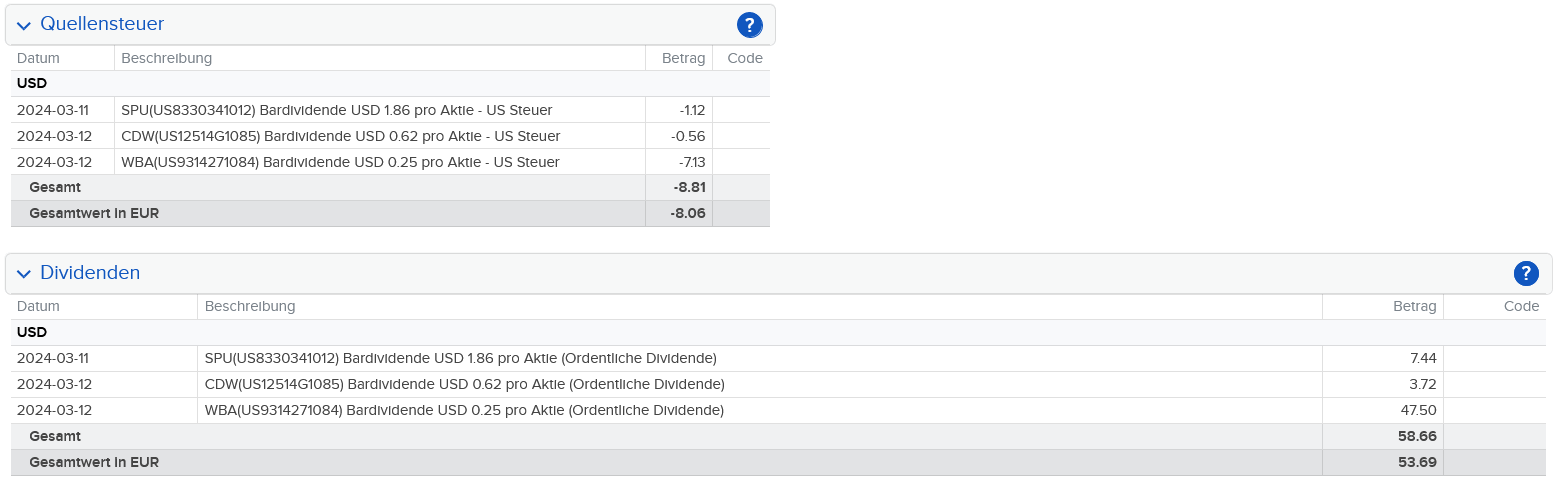Open help icon for Quellensteuer section
This screenshot has width=1555, height=482.
pyautogui.click(x=749, y=25)
